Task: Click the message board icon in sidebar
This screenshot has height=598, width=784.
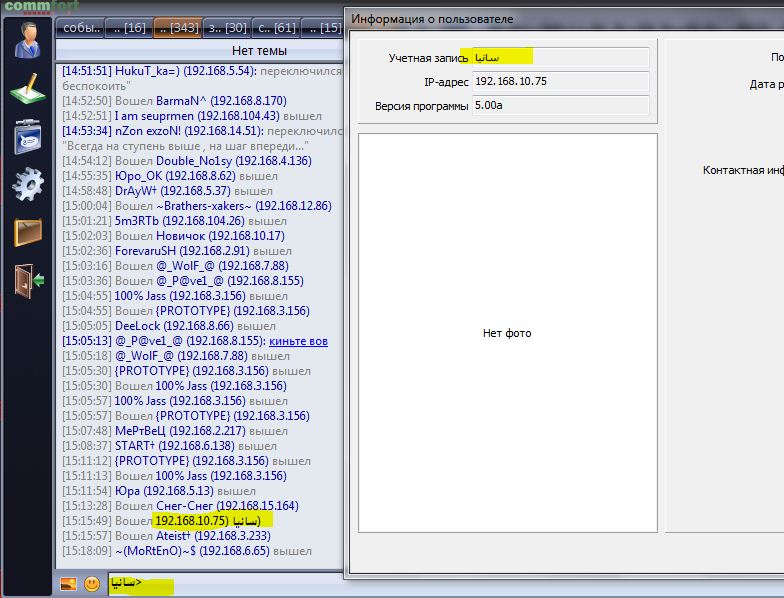Action: coord(27,136)
